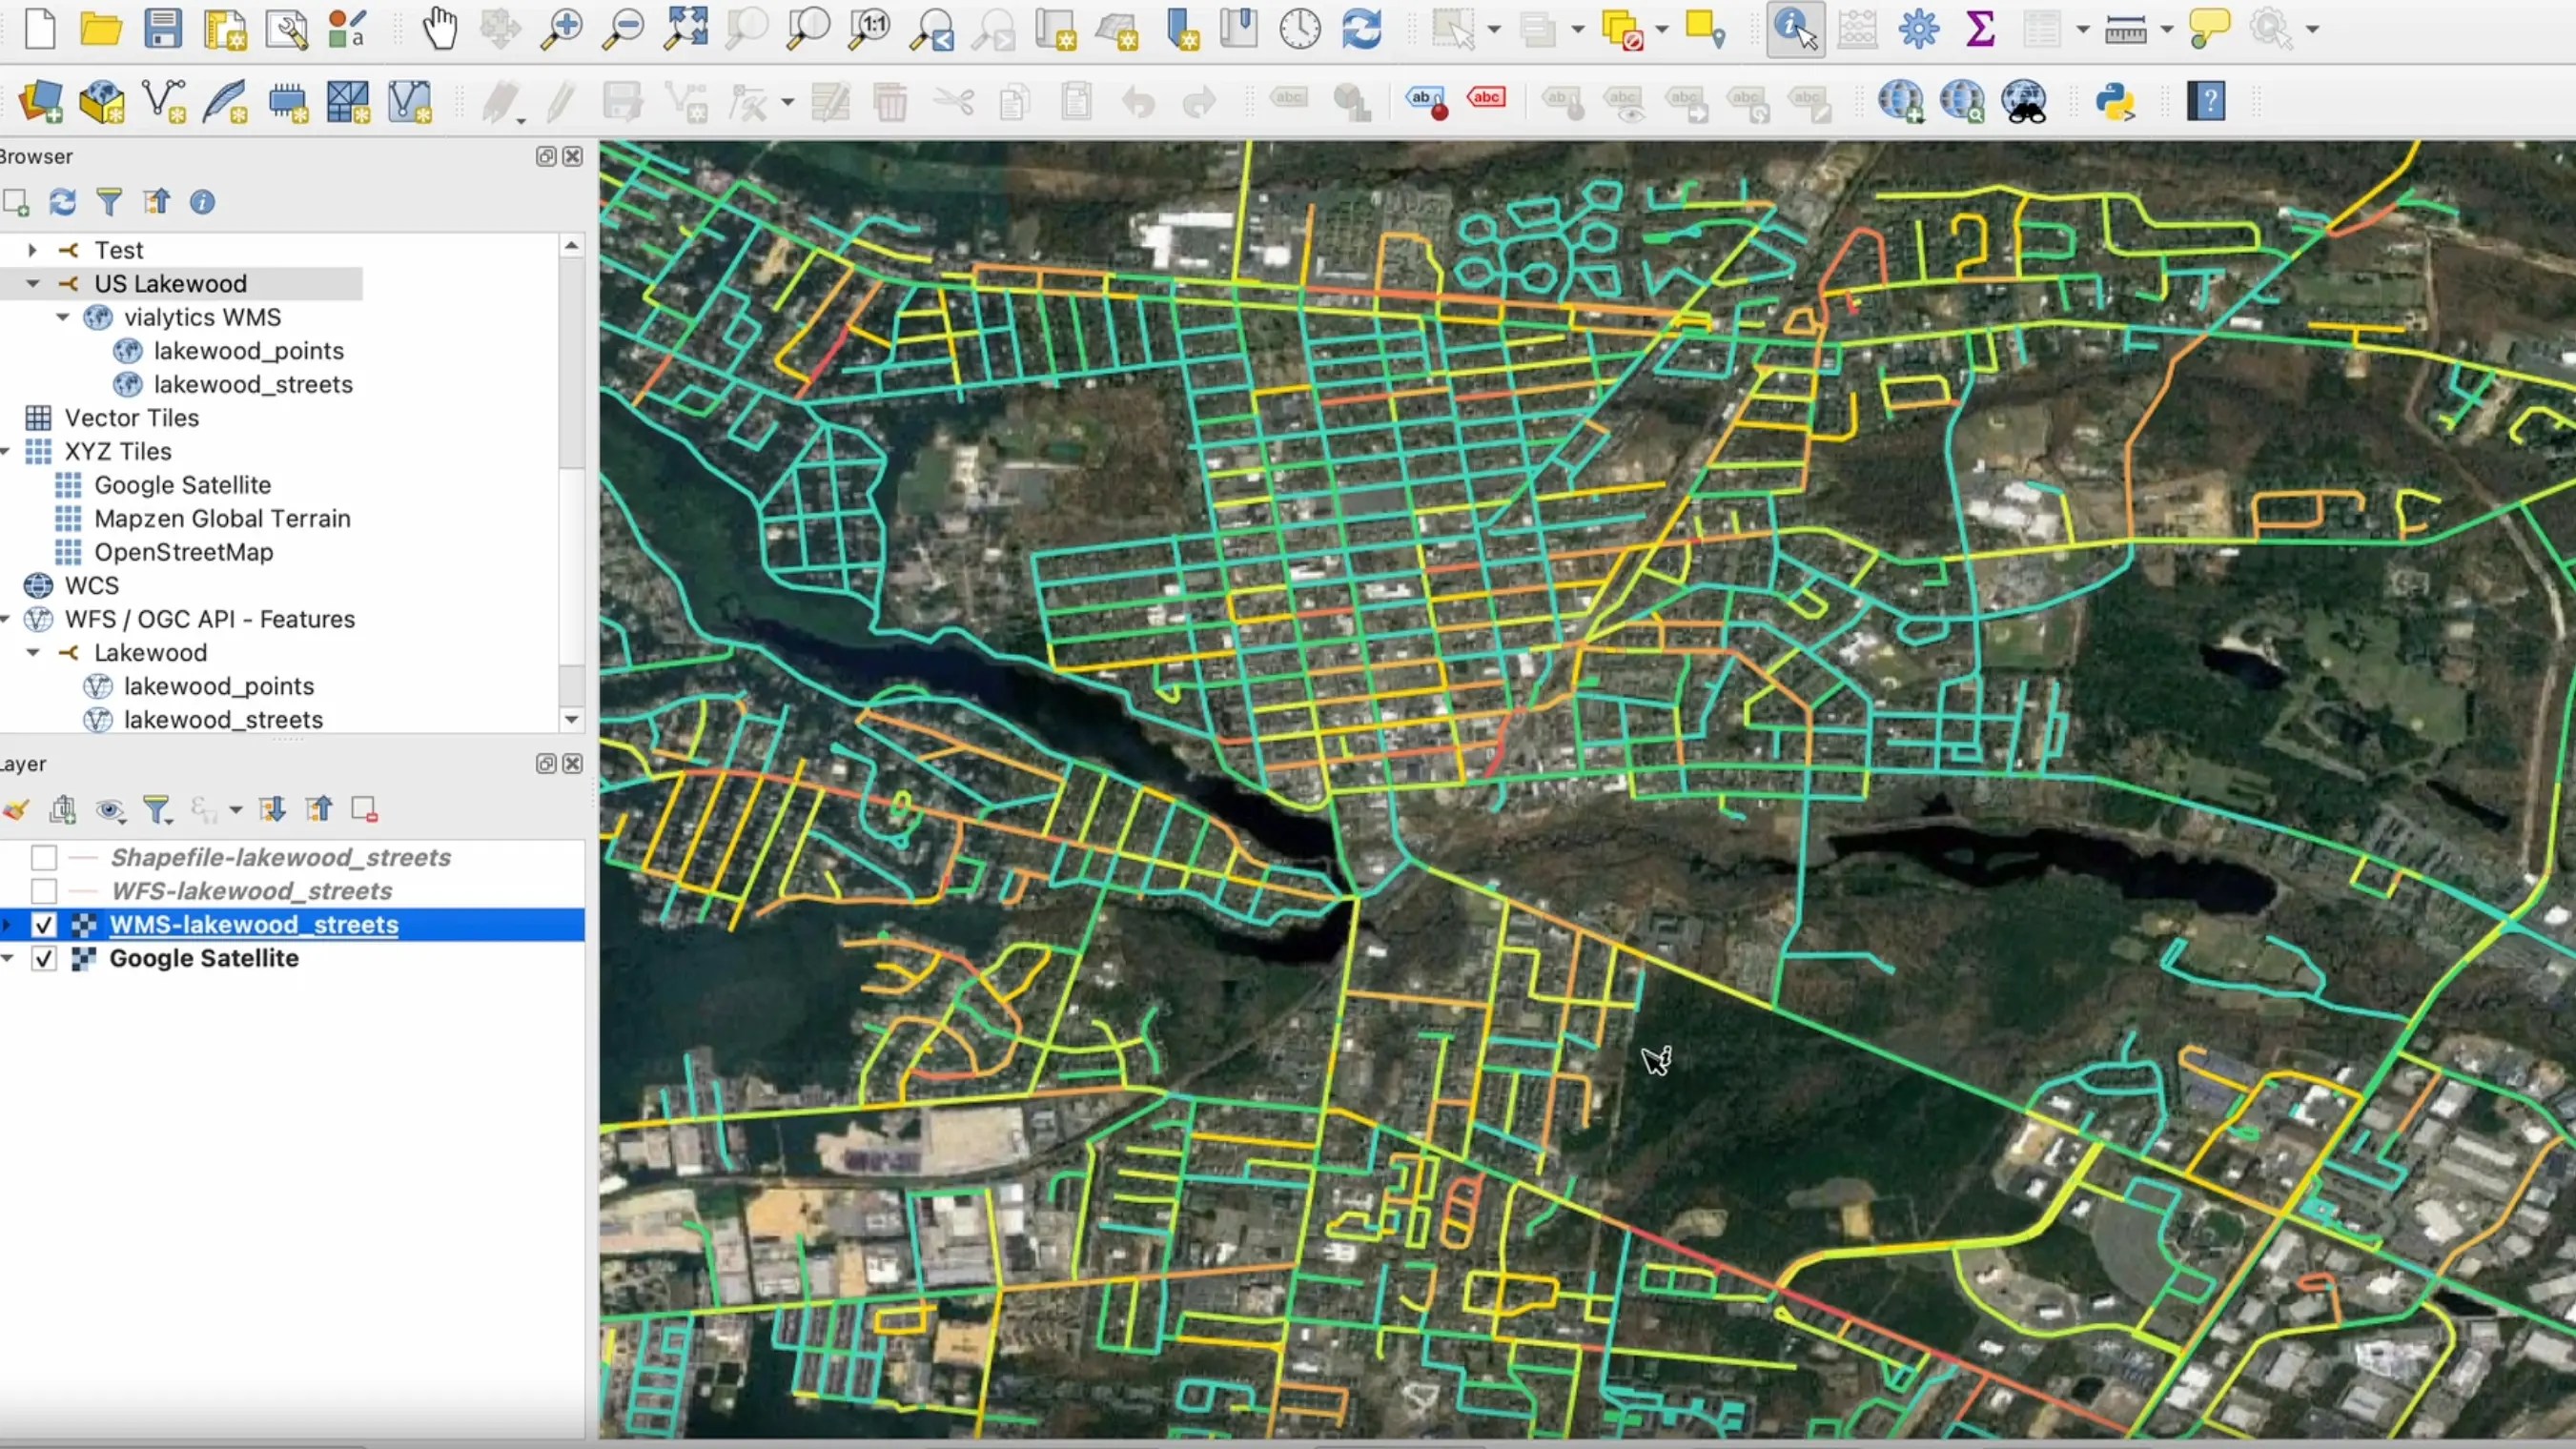Select the WMS-lakewood_streets layer
This screenshot has height=1449, width=2576.
(x=254, y=924)
